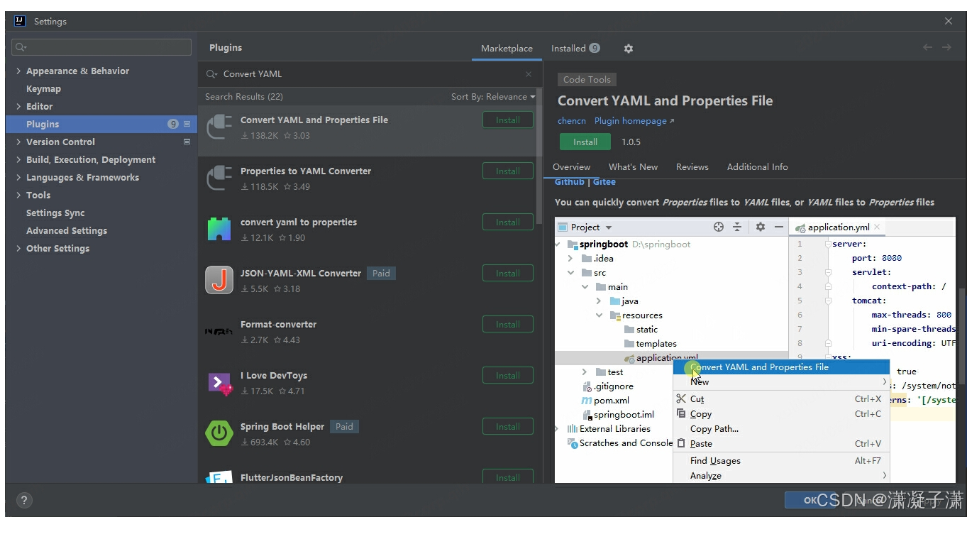
Task: Open the Sort By Relevance dropdown
Action: (x=493, y=97)
